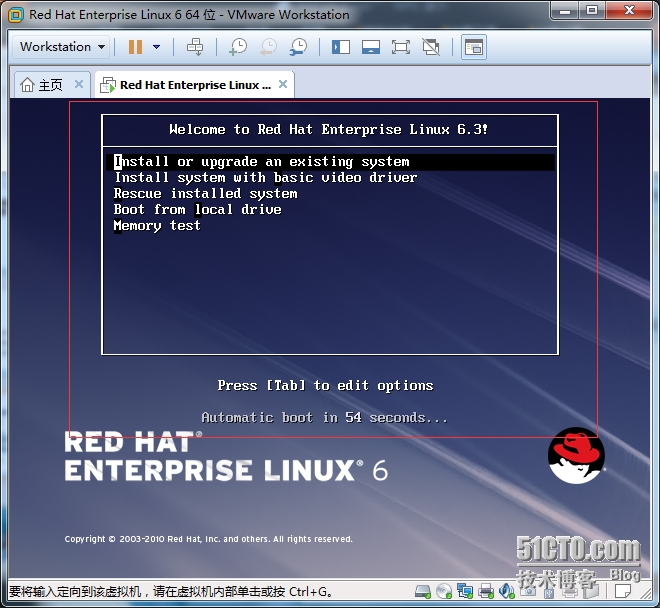
Task: Select Install system with basic video driver
Action: coord(266,178)
